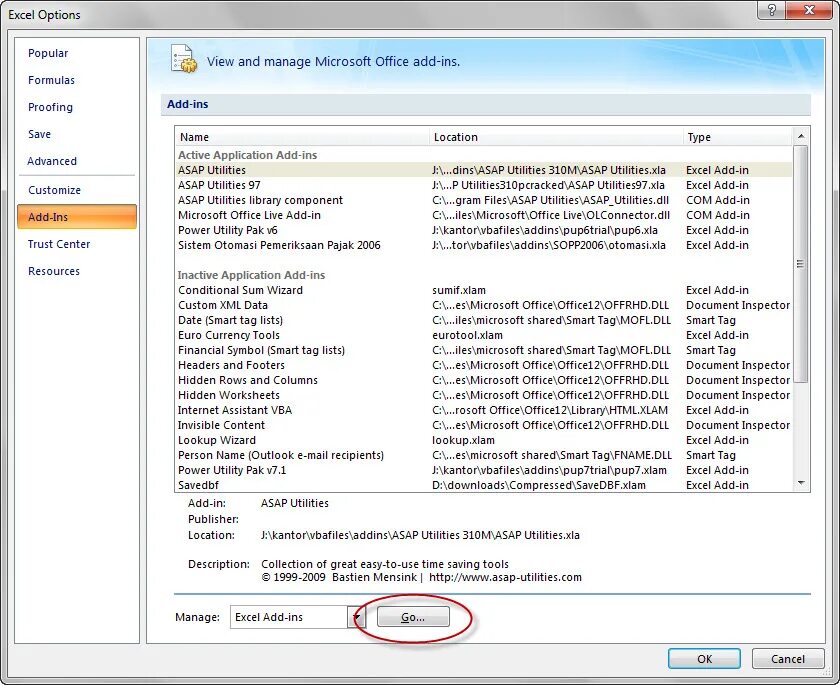Select the ASAP Utilities 97 row

tap(484, 185)
